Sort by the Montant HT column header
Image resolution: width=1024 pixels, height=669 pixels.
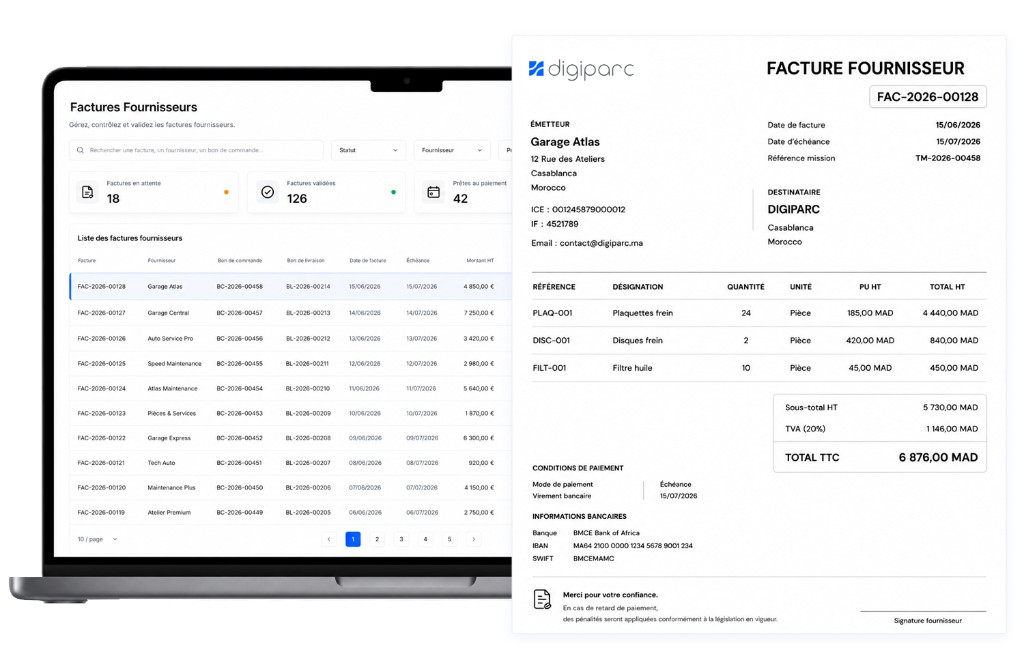pyautogui.click(x=480, y=261)
